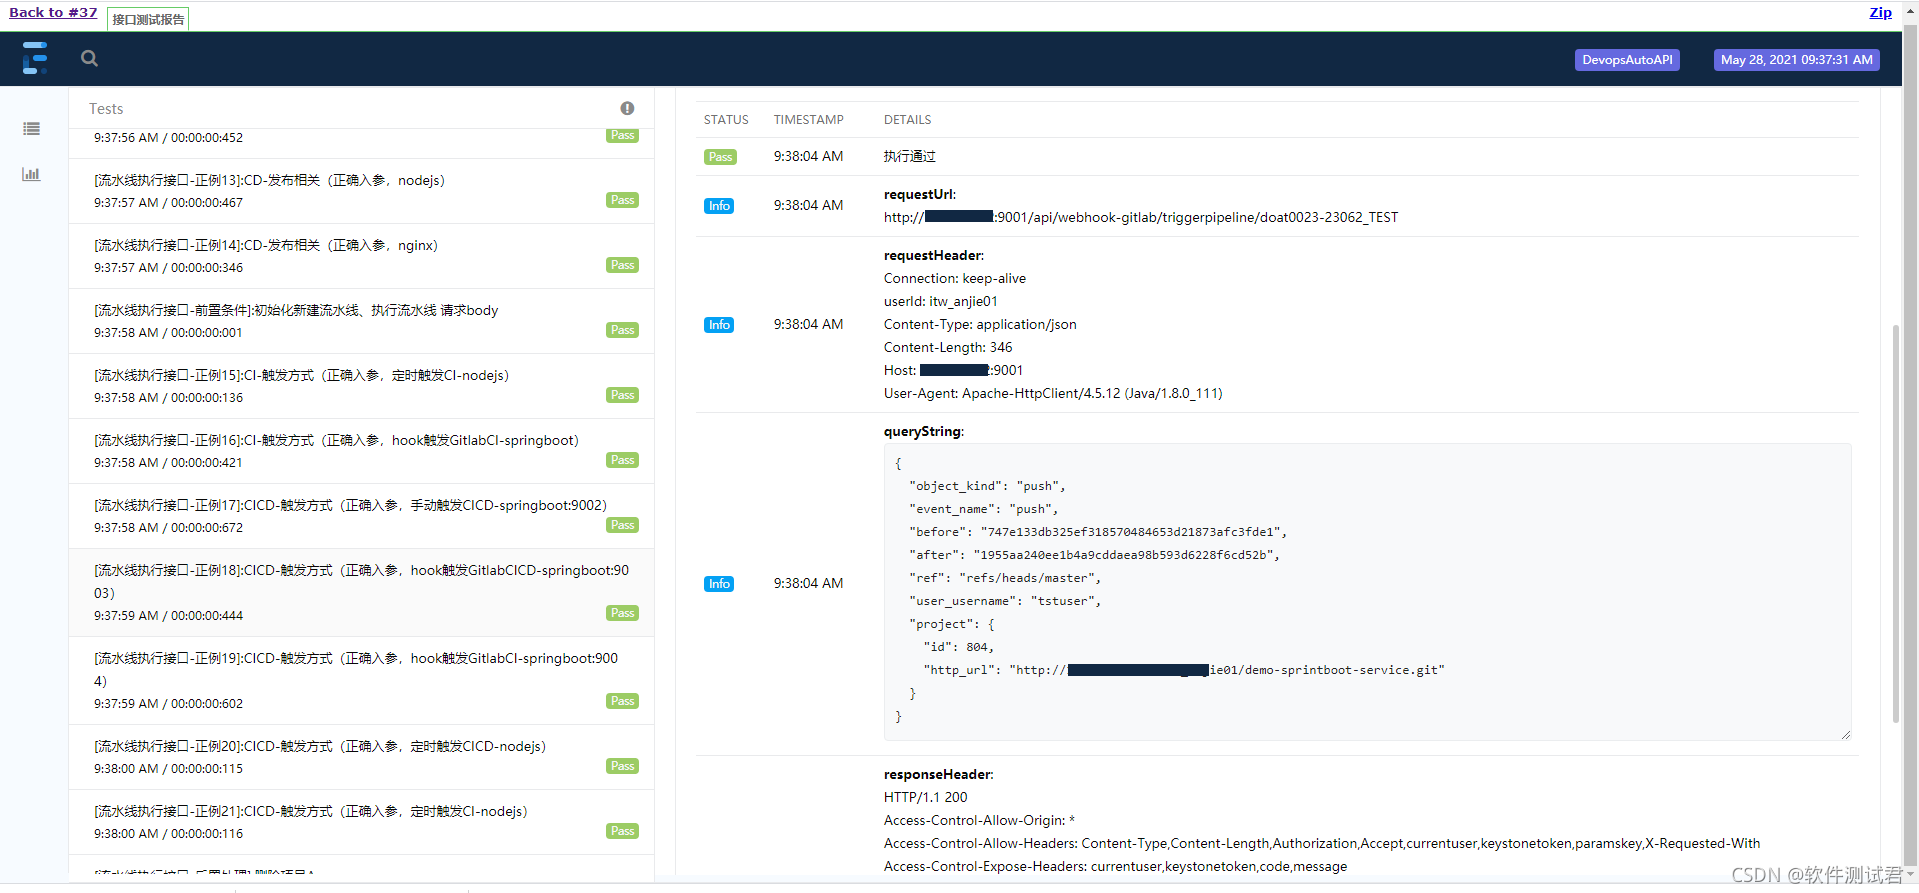This screenshot has width=1919, height=893.
Task: Select test 正例16 hook触发GitlabCI-springboot
Action: pyautogui.click(x=361, y=451)
